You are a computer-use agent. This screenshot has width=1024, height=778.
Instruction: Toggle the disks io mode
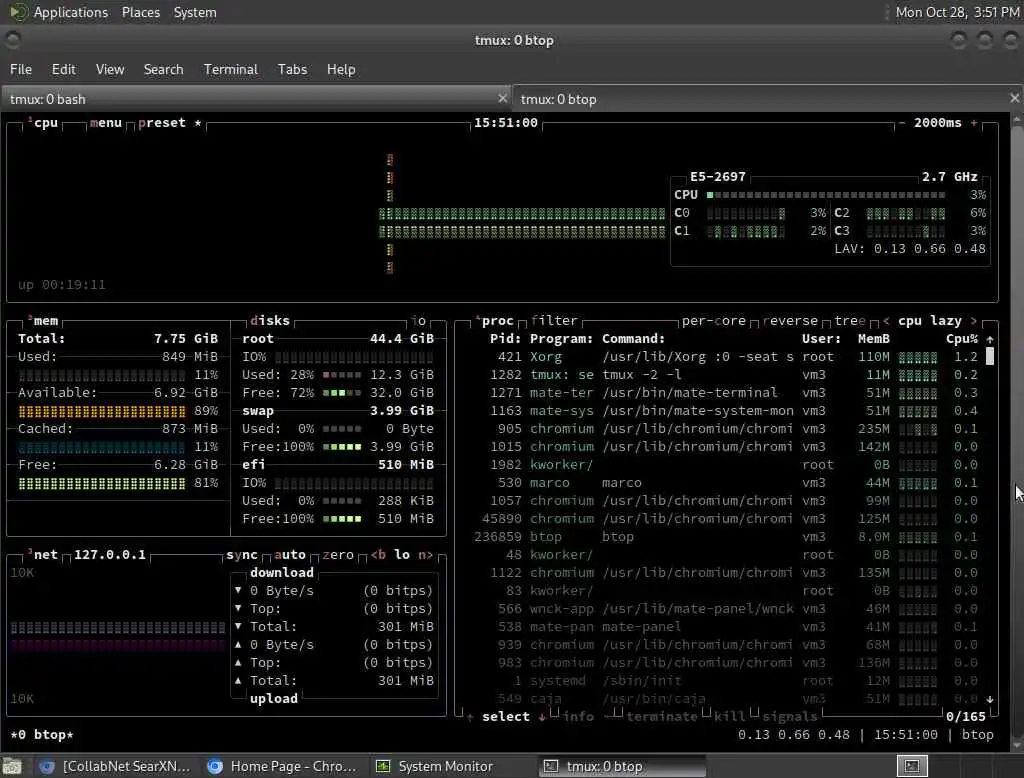(419, 321)
